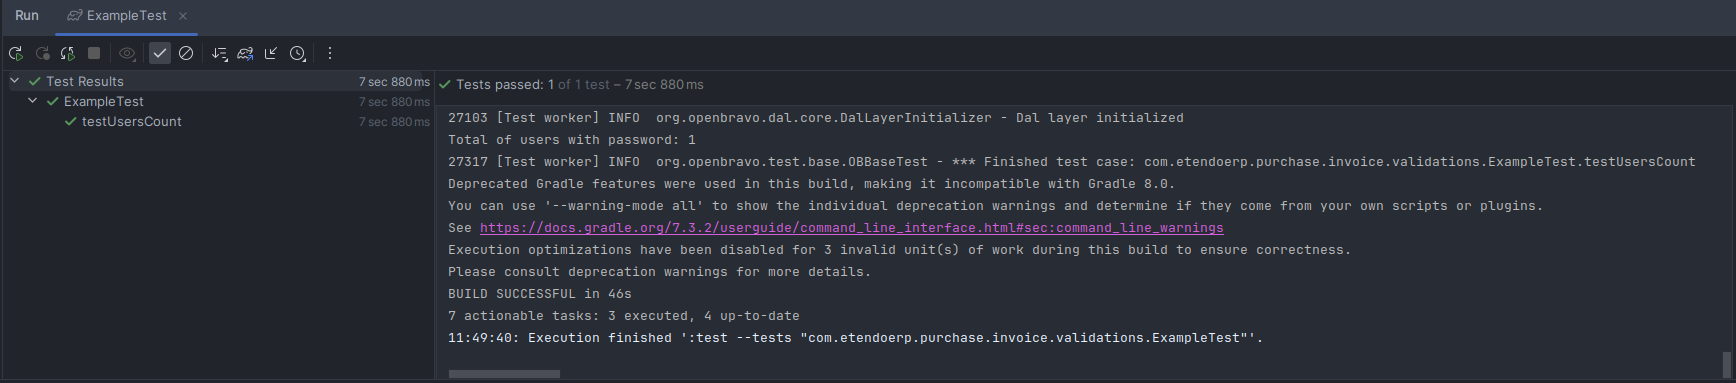Click the 'Finished test case' log line
Viewport: 1736px width, 383px height.
click(x=1072, y=162)
